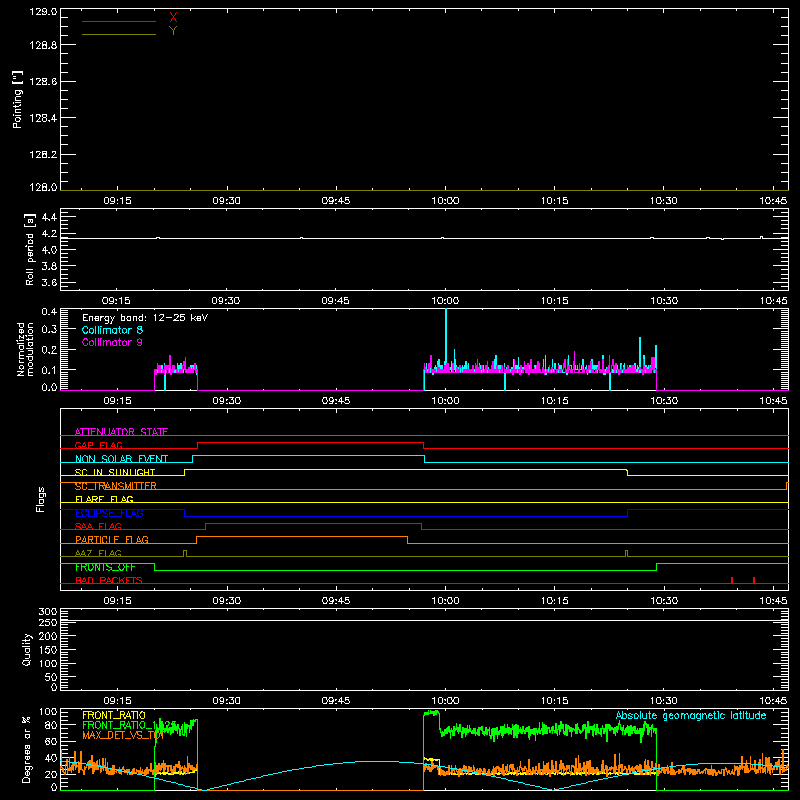Click 10:45 under the Pointing panel
This screenshot has height=800, width=800.
coord(773,201)
